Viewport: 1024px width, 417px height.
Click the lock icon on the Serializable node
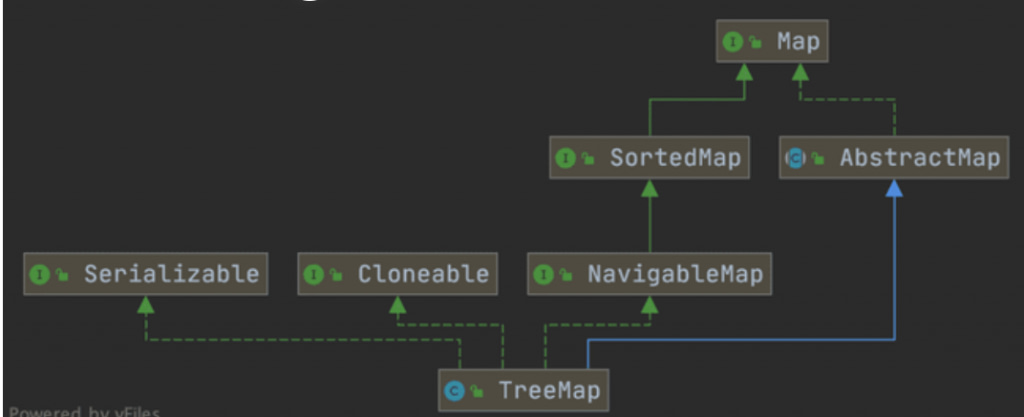[60, 274]
